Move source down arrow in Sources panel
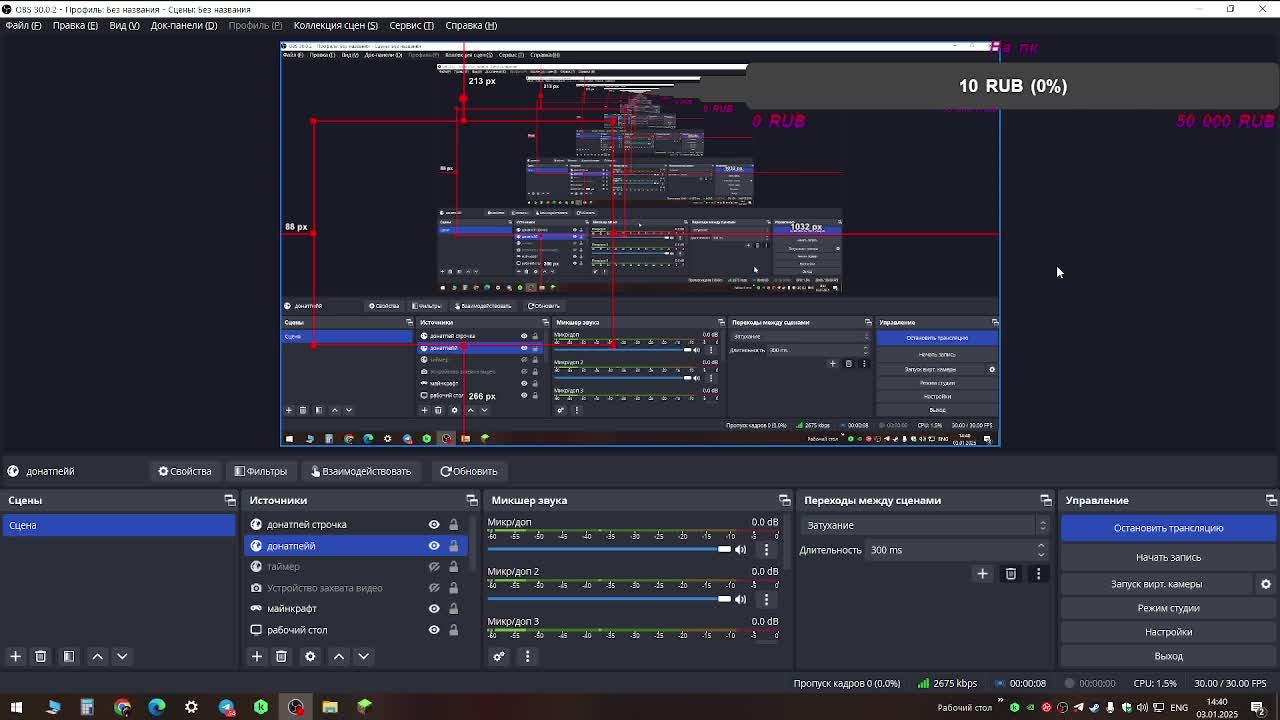Image resolution: width=1280 pixels, height=720 pixels. pos(364,656)
